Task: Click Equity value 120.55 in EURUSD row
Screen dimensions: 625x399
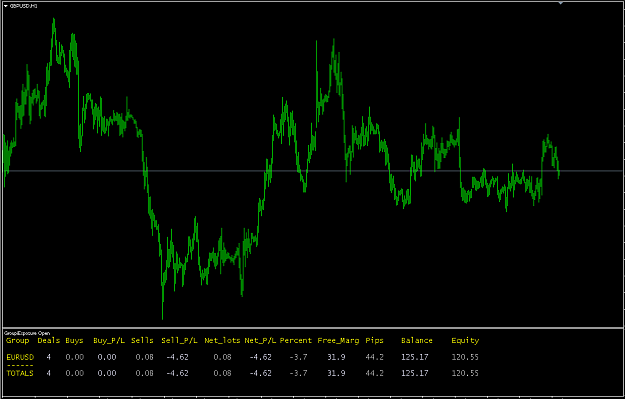Action: (465, 357)
